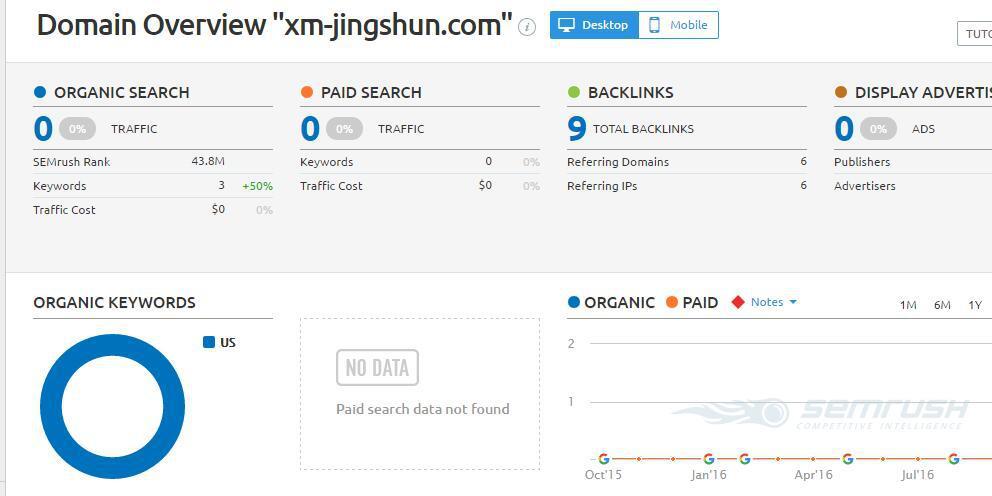The height and width of the screenshot is (496, 992).
Task: Toggle the PAID series in chart legend
Action: [x=692, y=302]
